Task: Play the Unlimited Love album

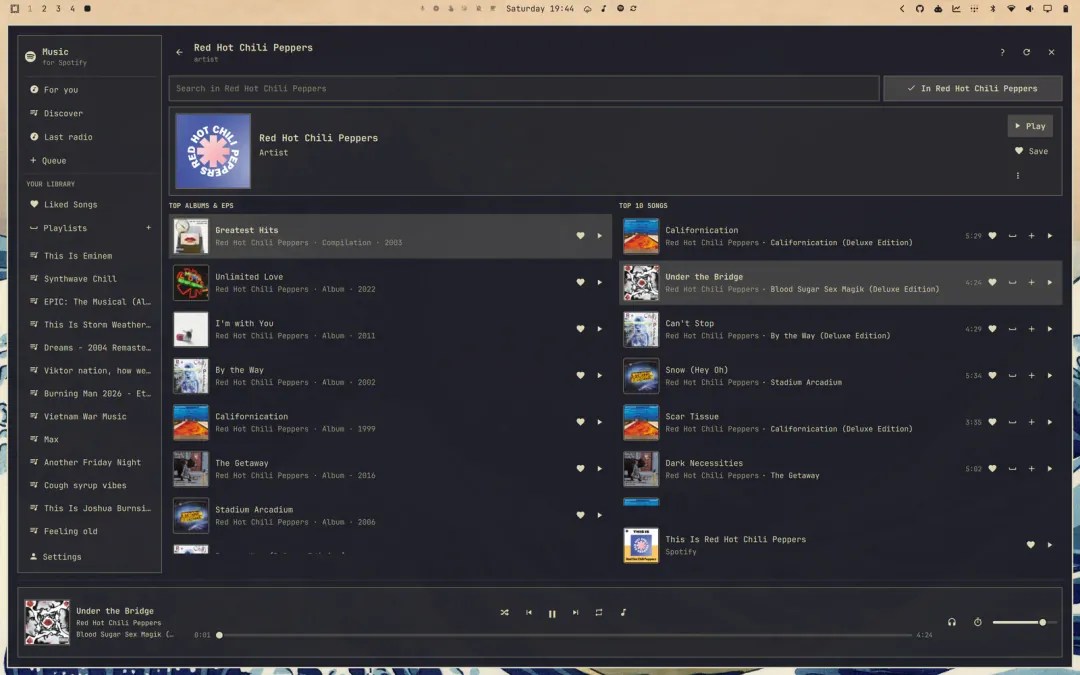Action: [599, 282]
